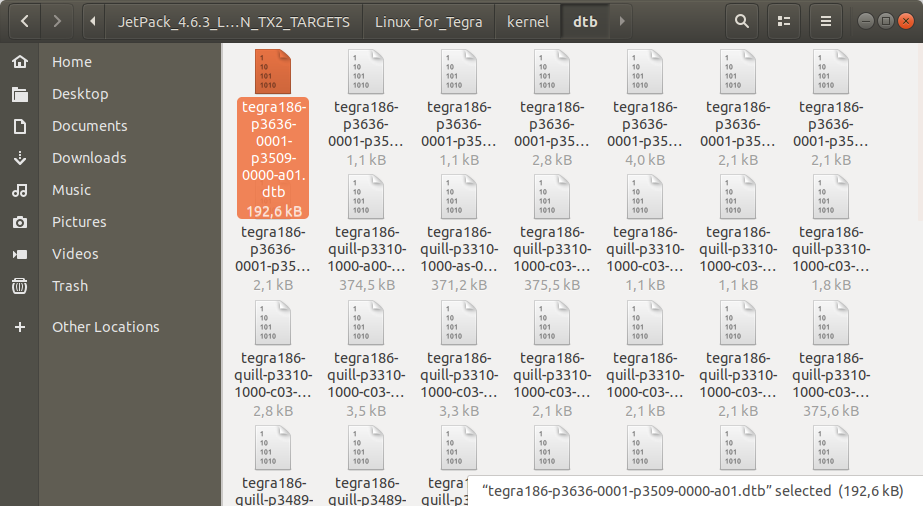This screenshot has width=923, height=506.
Task: Select the 3,5 kB quill-p3310-1000-c03 file icon
Action: (x=366, y=322)
